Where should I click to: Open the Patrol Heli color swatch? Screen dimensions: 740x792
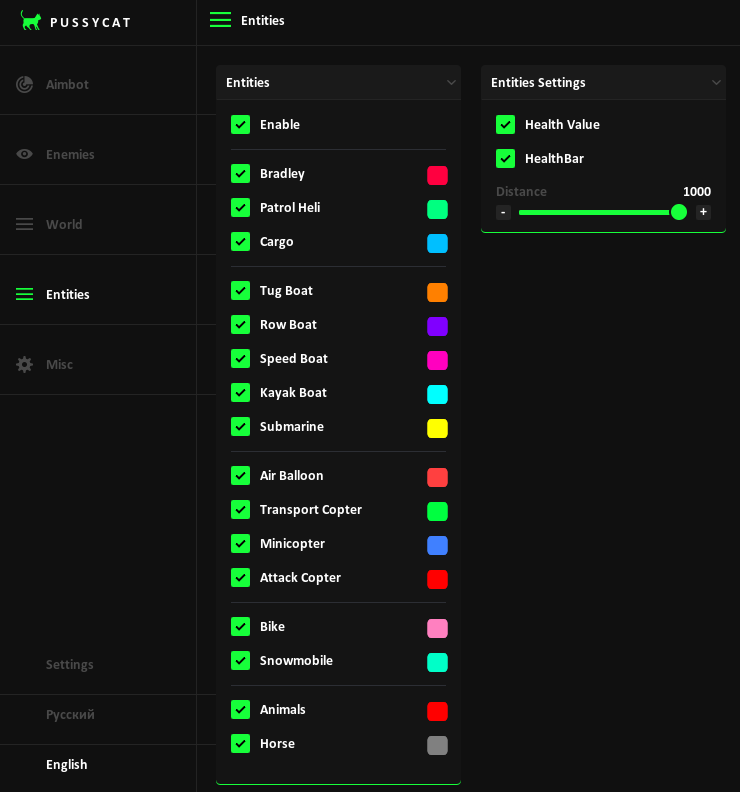[x=437, y=209]
